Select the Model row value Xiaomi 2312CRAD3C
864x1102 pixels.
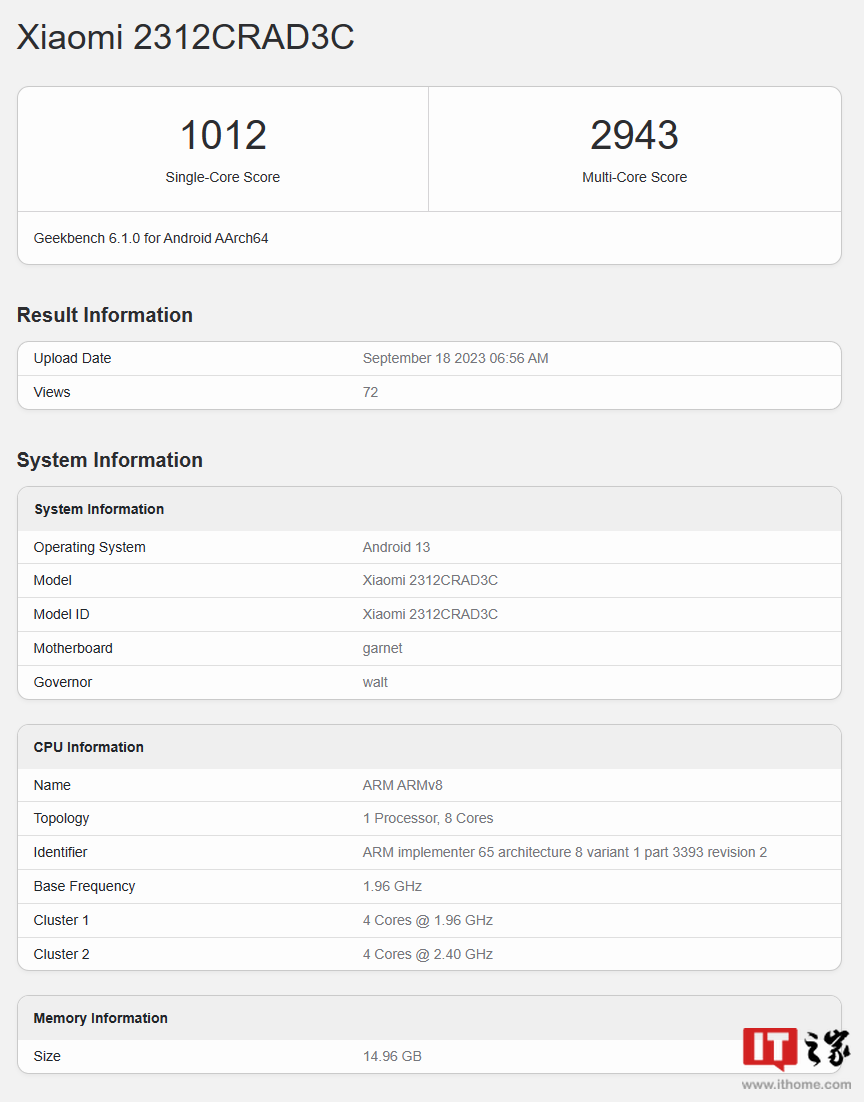click(430, 581)
